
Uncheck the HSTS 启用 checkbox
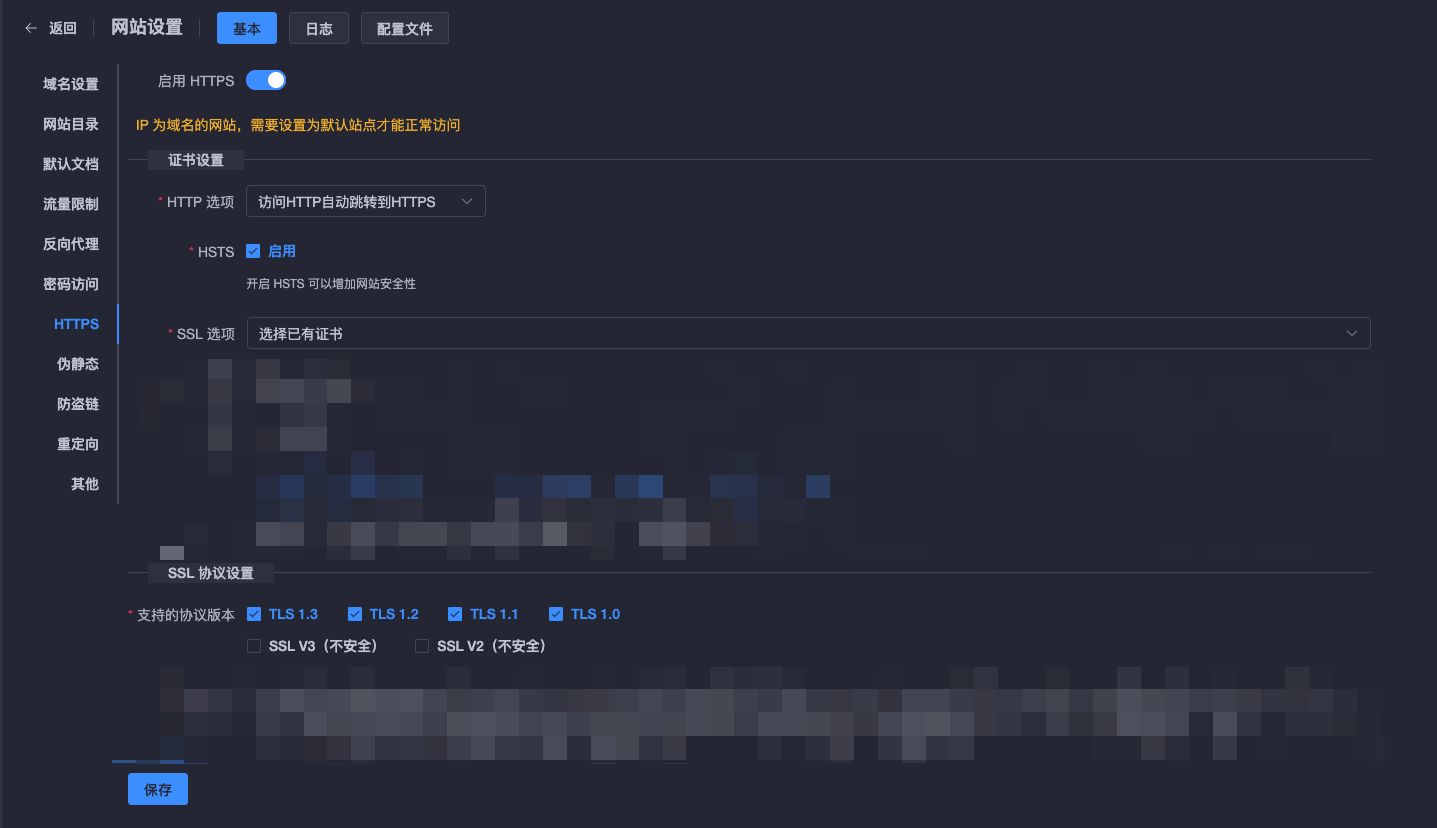tap(253, 251)
